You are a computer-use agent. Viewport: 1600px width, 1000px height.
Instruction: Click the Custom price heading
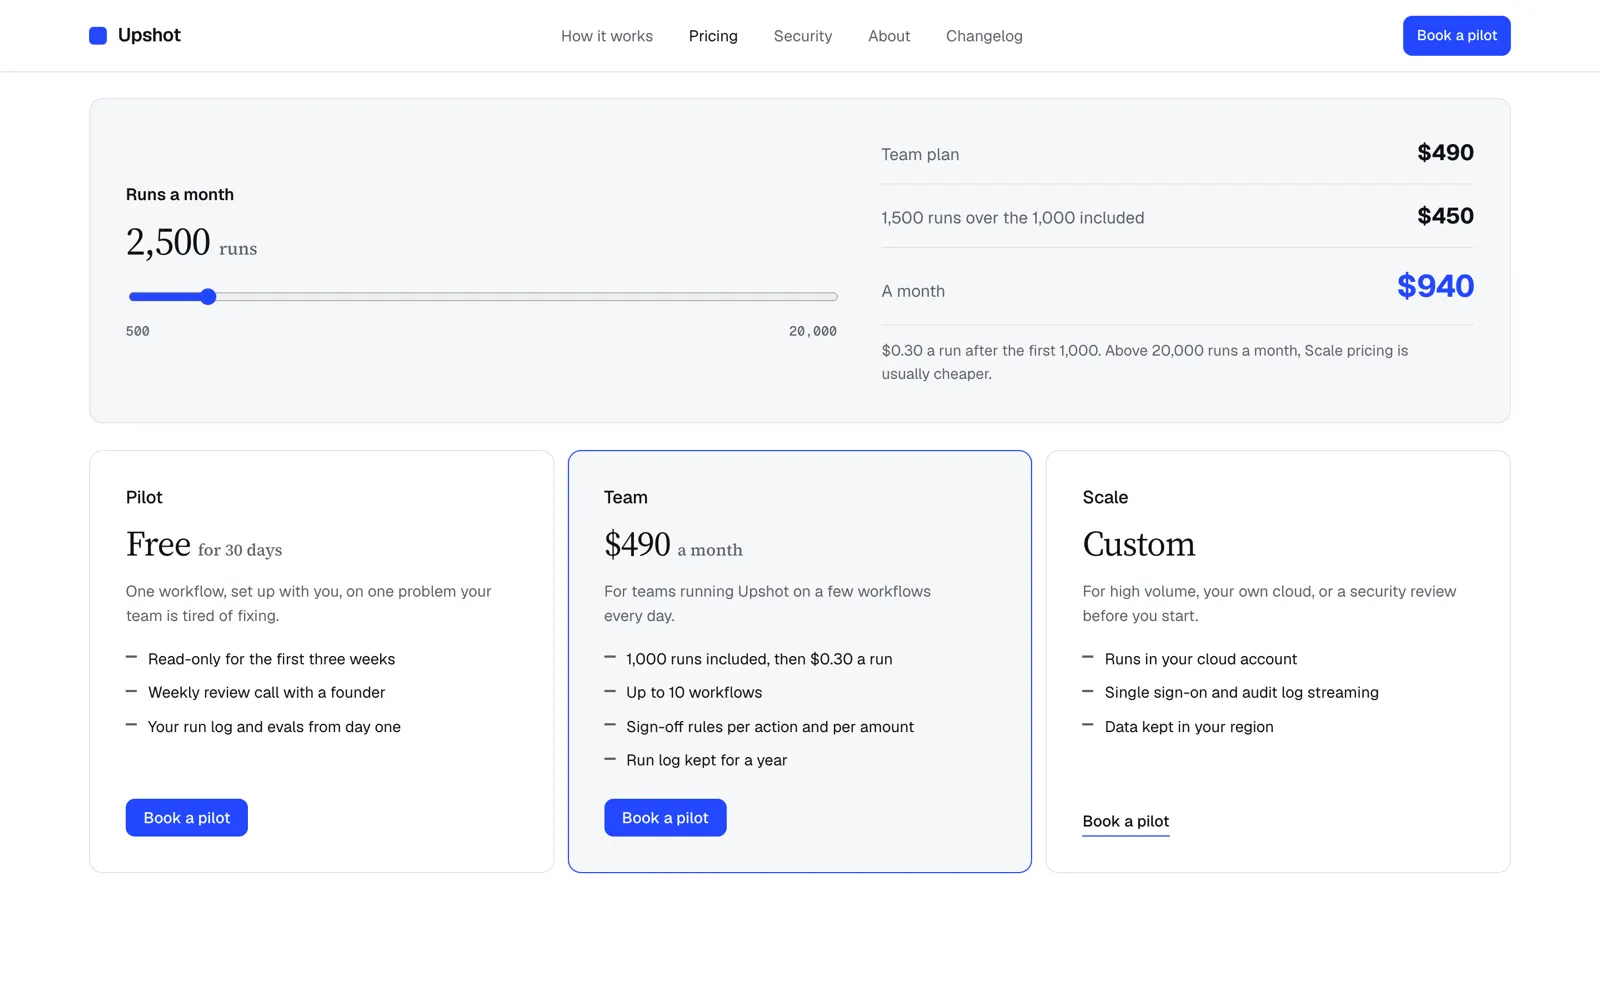pyautogui.click(x=1139, y=545)
